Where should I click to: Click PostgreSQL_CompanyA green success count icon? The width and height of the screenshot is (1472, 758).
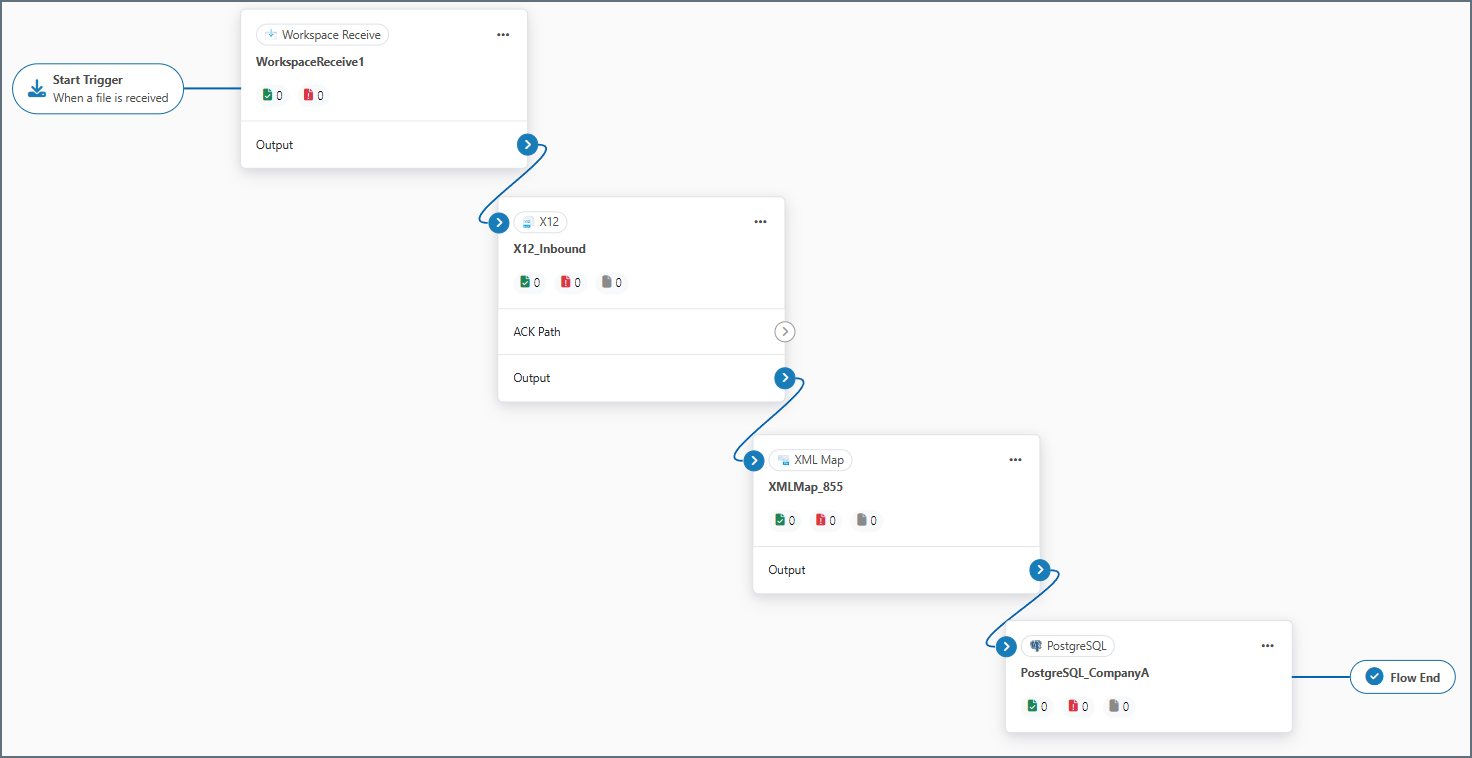pyautogui.click(x=1032, y=707)
